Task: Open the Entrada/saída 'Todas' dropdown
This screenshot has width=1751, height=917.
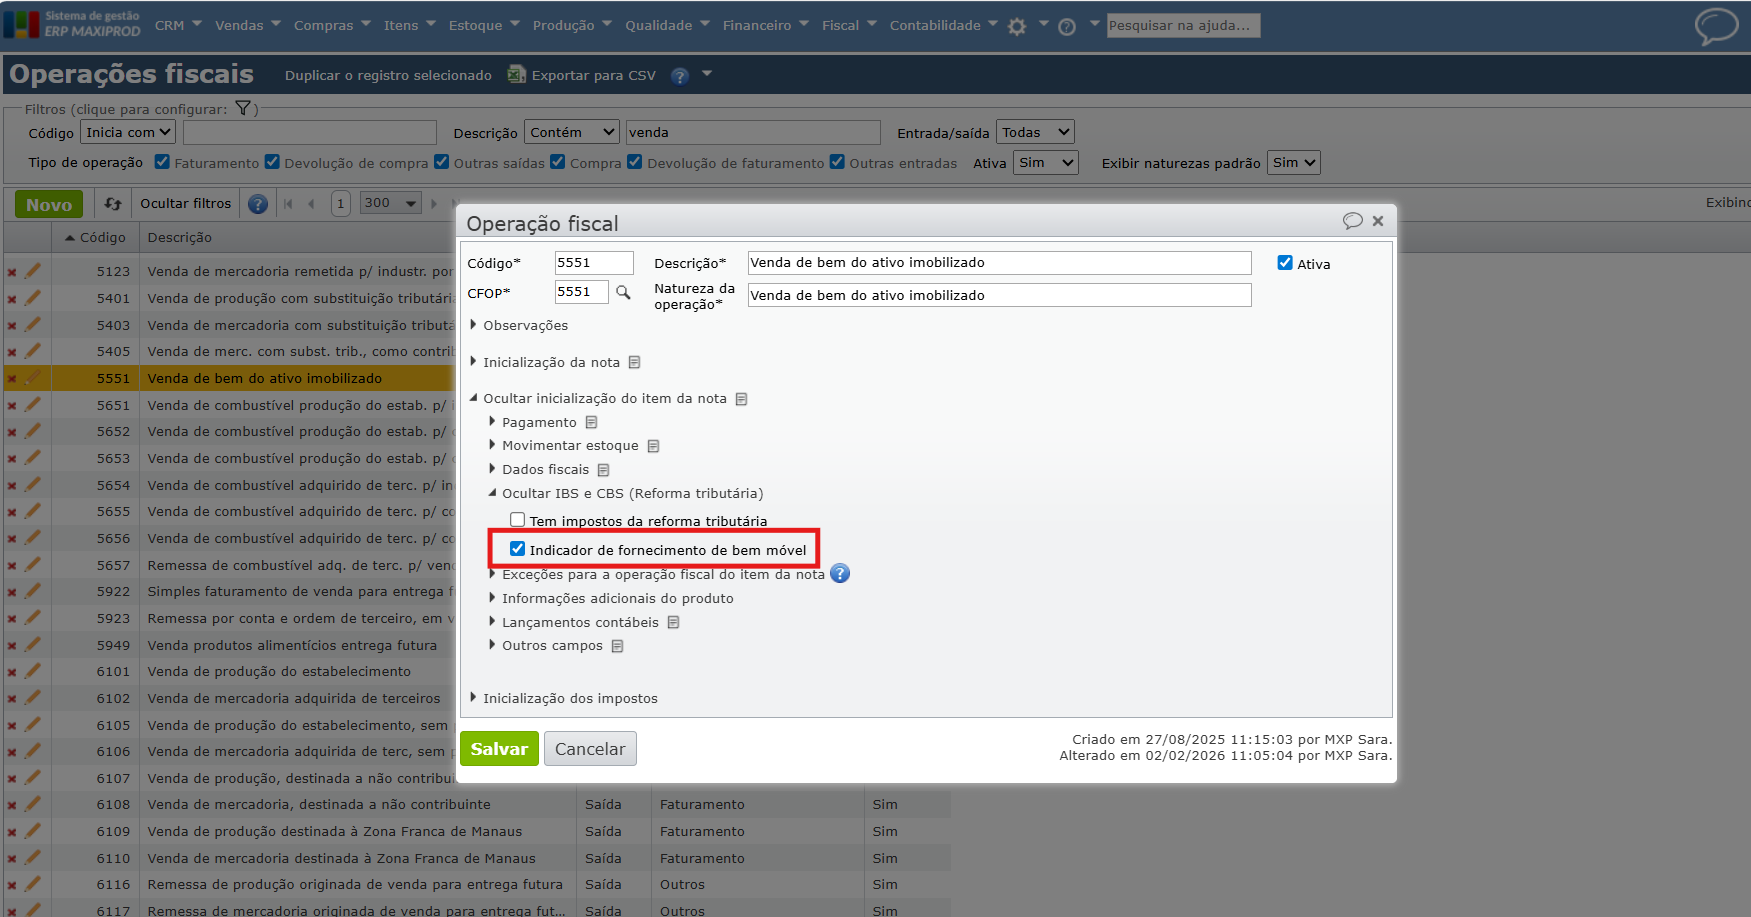Action: (1036, 132)
